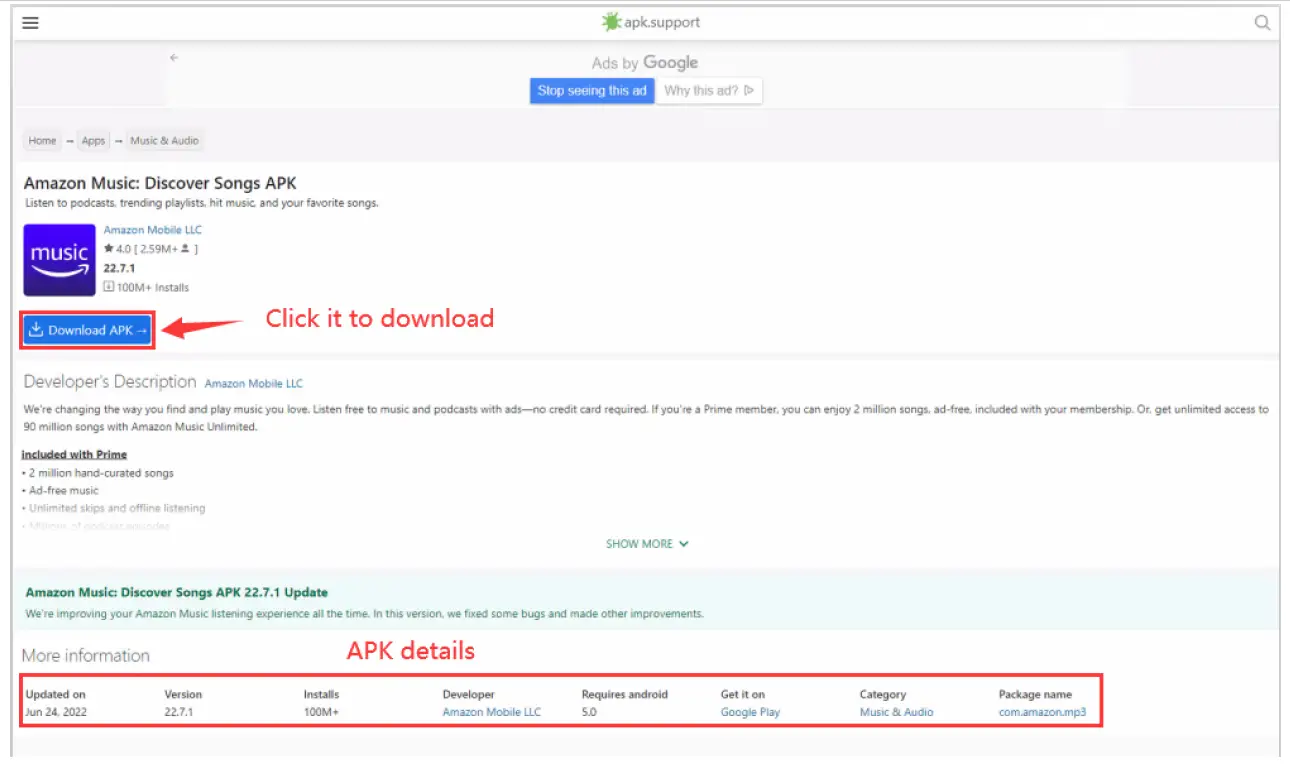This screenshot has height=764, width=1290.
Task: Click the included with Prime heading
Action: coord(74,455)
